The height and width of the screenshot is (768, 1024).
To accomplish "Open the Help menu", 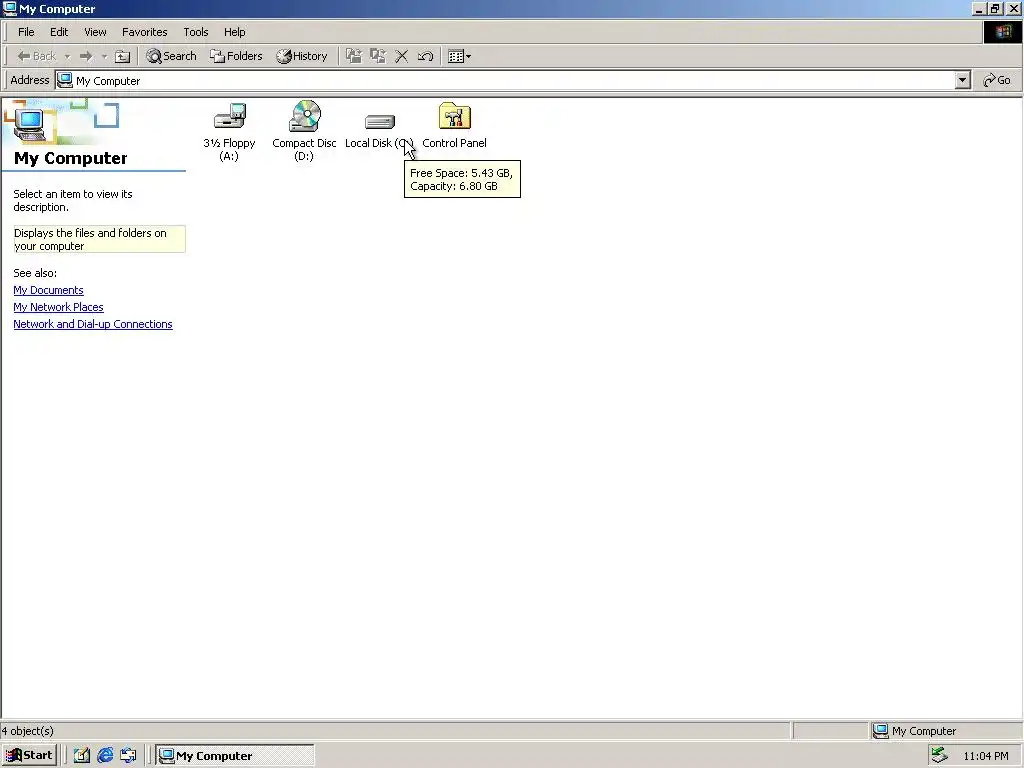I will pos(234,32).
